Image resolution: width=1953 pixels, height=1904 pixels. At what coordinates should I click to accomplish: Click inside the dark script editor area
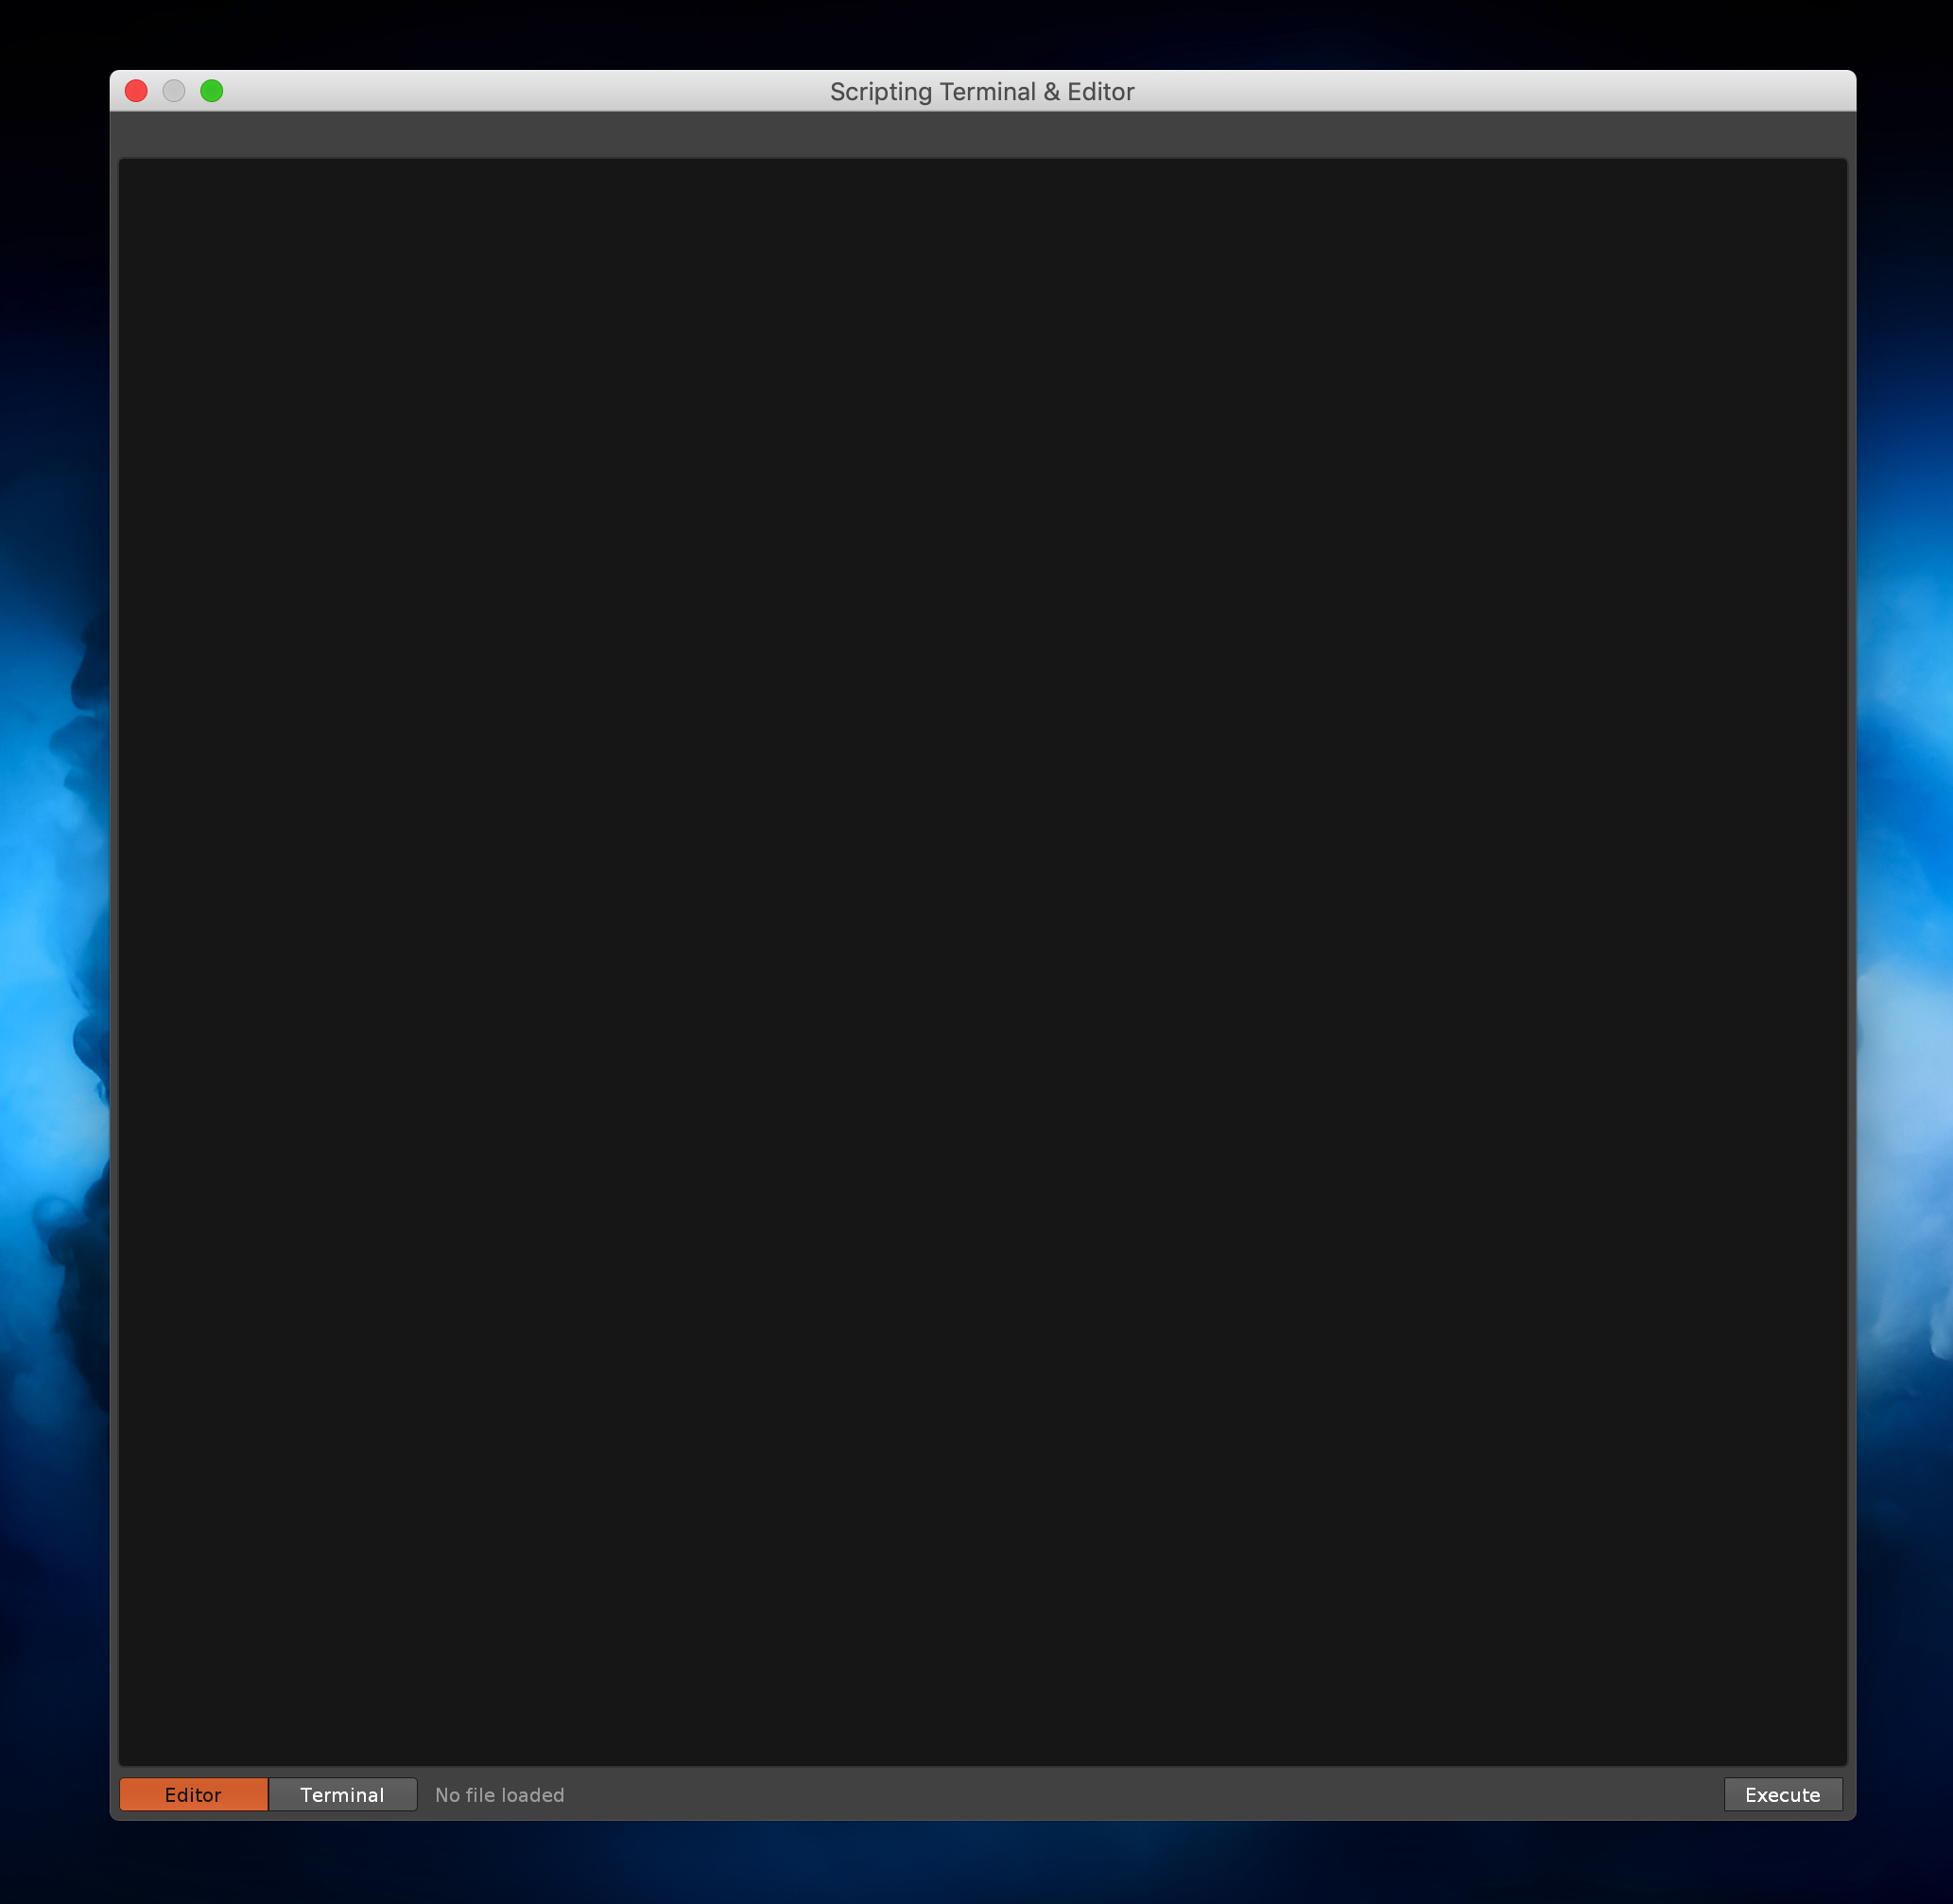[982, 962]
